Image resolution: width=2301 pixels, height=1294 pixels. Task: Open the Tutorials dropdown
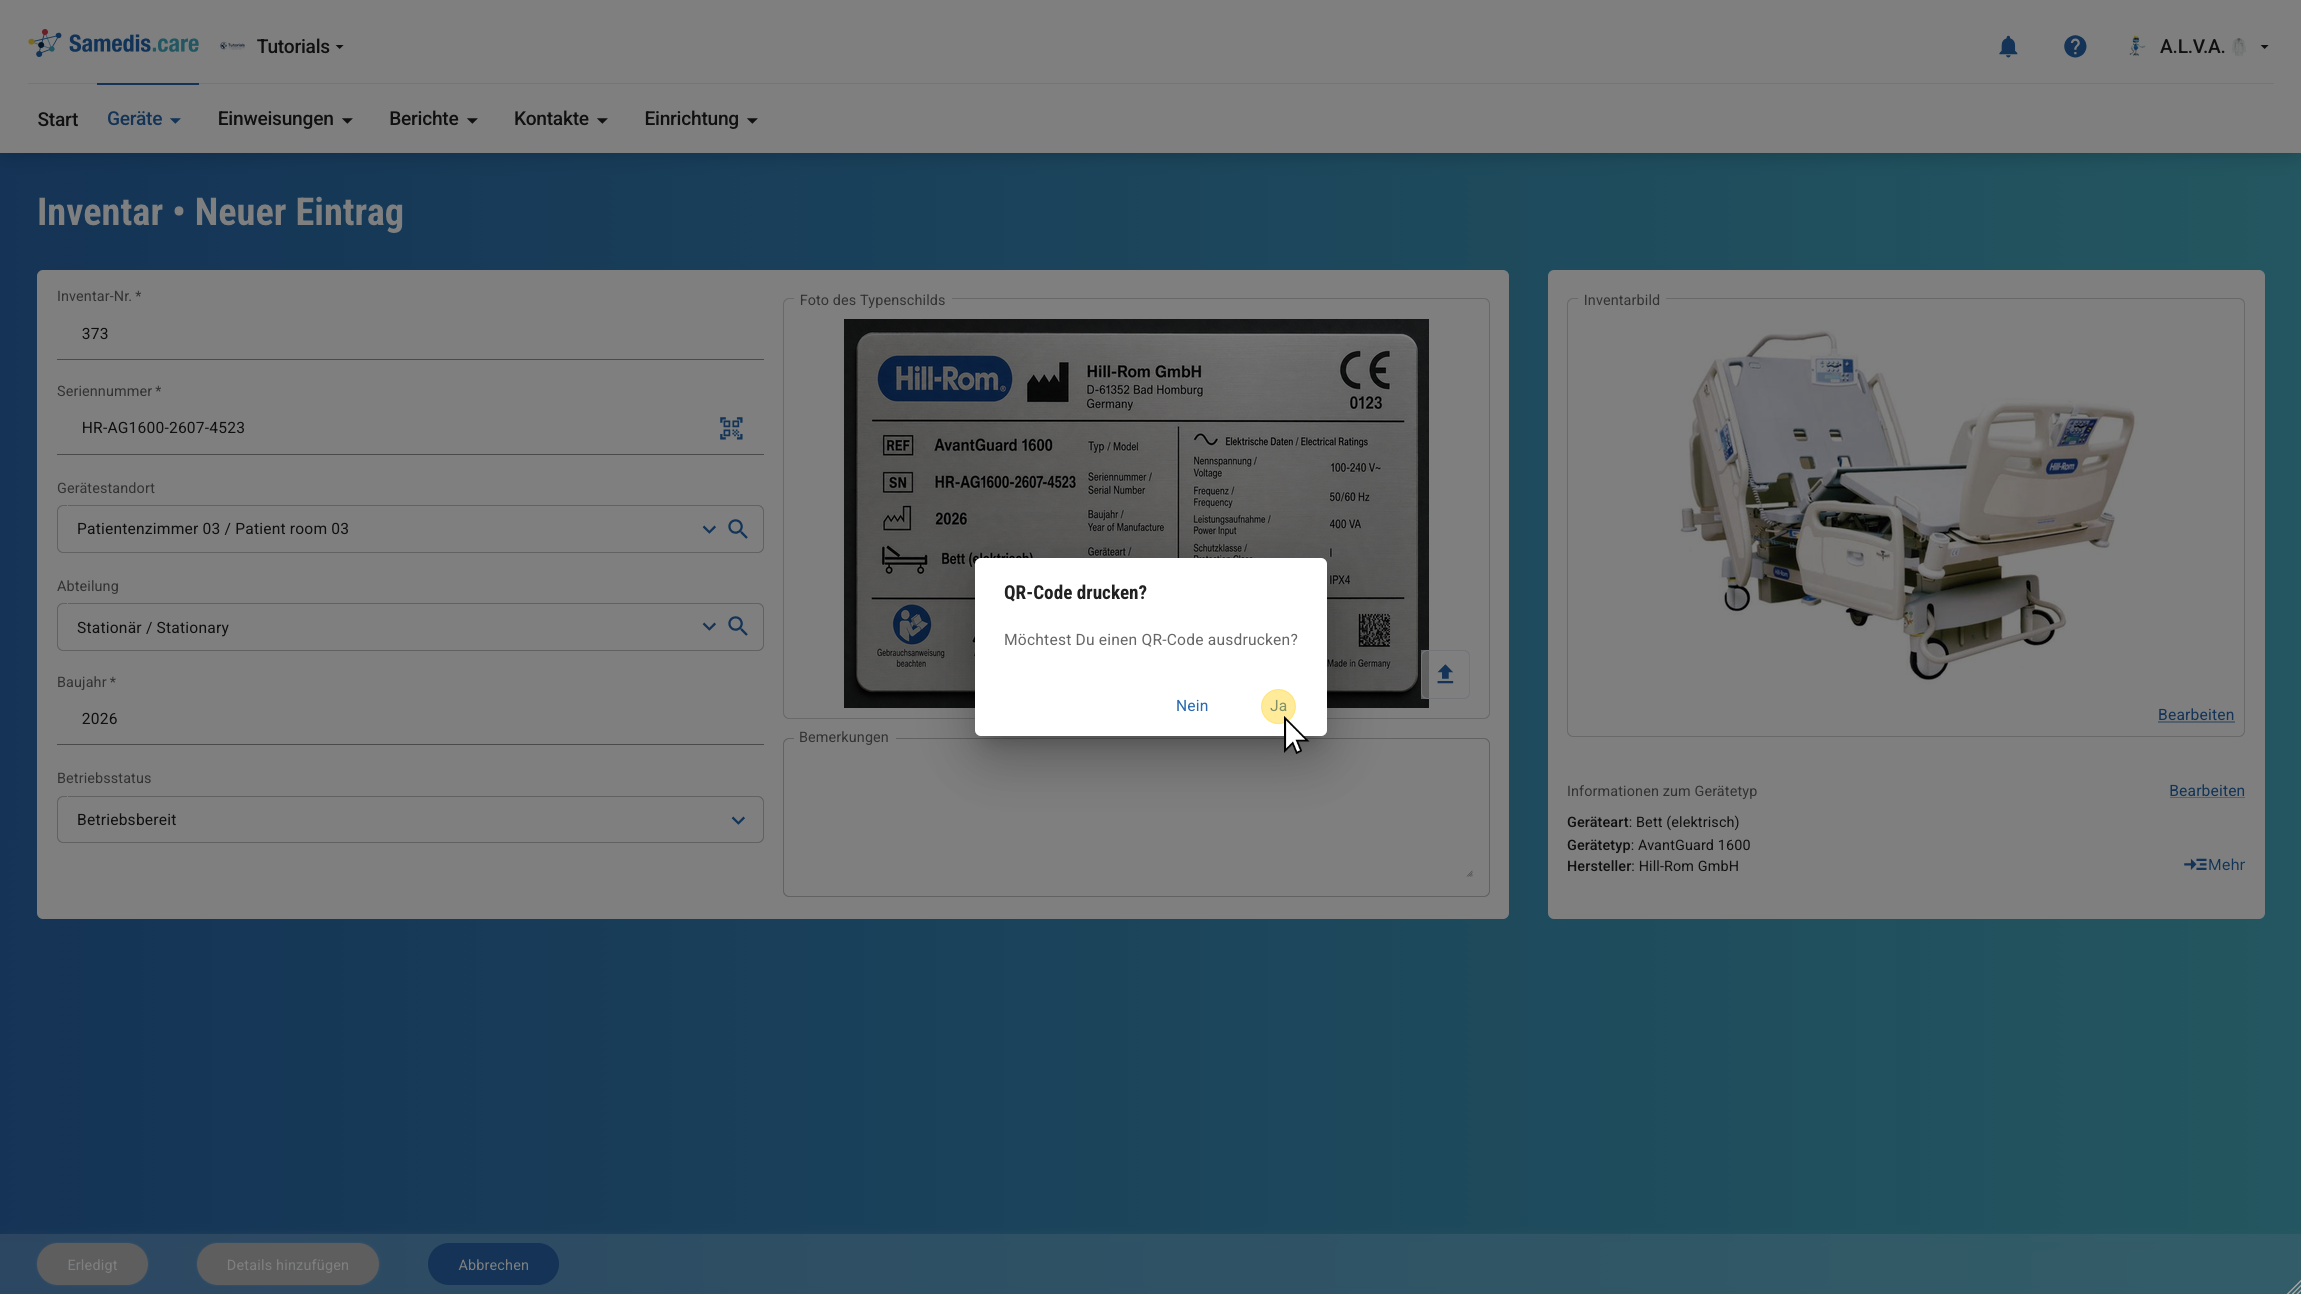[300, 47]
